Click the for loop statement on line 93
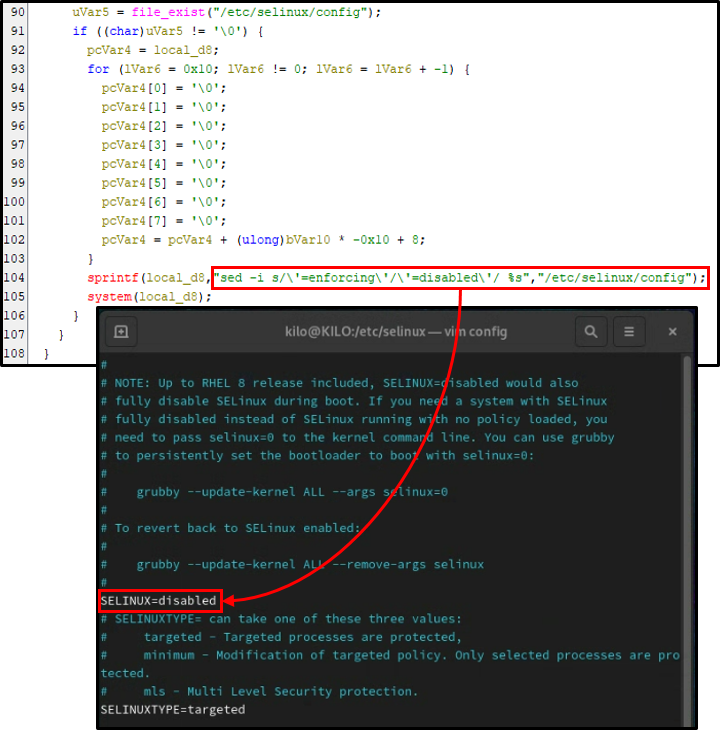The width and height of the screenshot is (720, 730). [x=278, y=69]
